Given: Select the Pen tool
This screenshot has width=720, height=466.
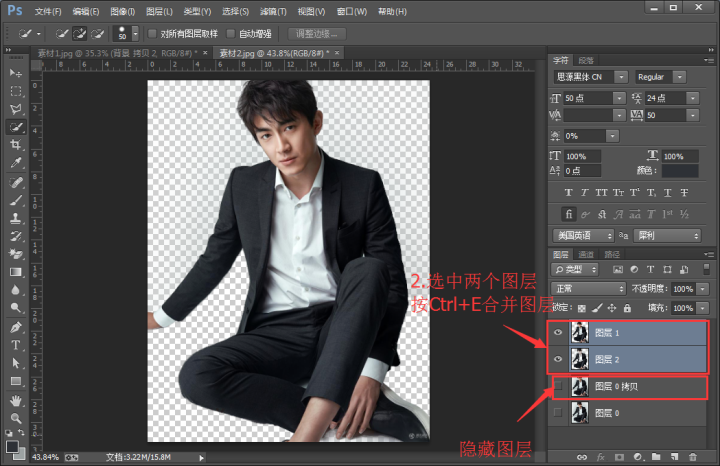Looking at the screenshot, I should click(x=16, y=327).
